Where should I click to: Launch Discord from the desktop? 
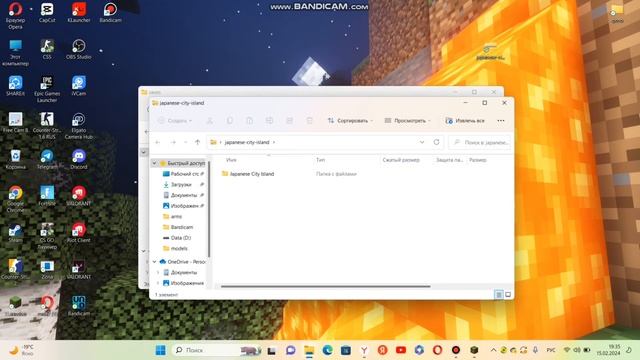[x=79, y=160]
